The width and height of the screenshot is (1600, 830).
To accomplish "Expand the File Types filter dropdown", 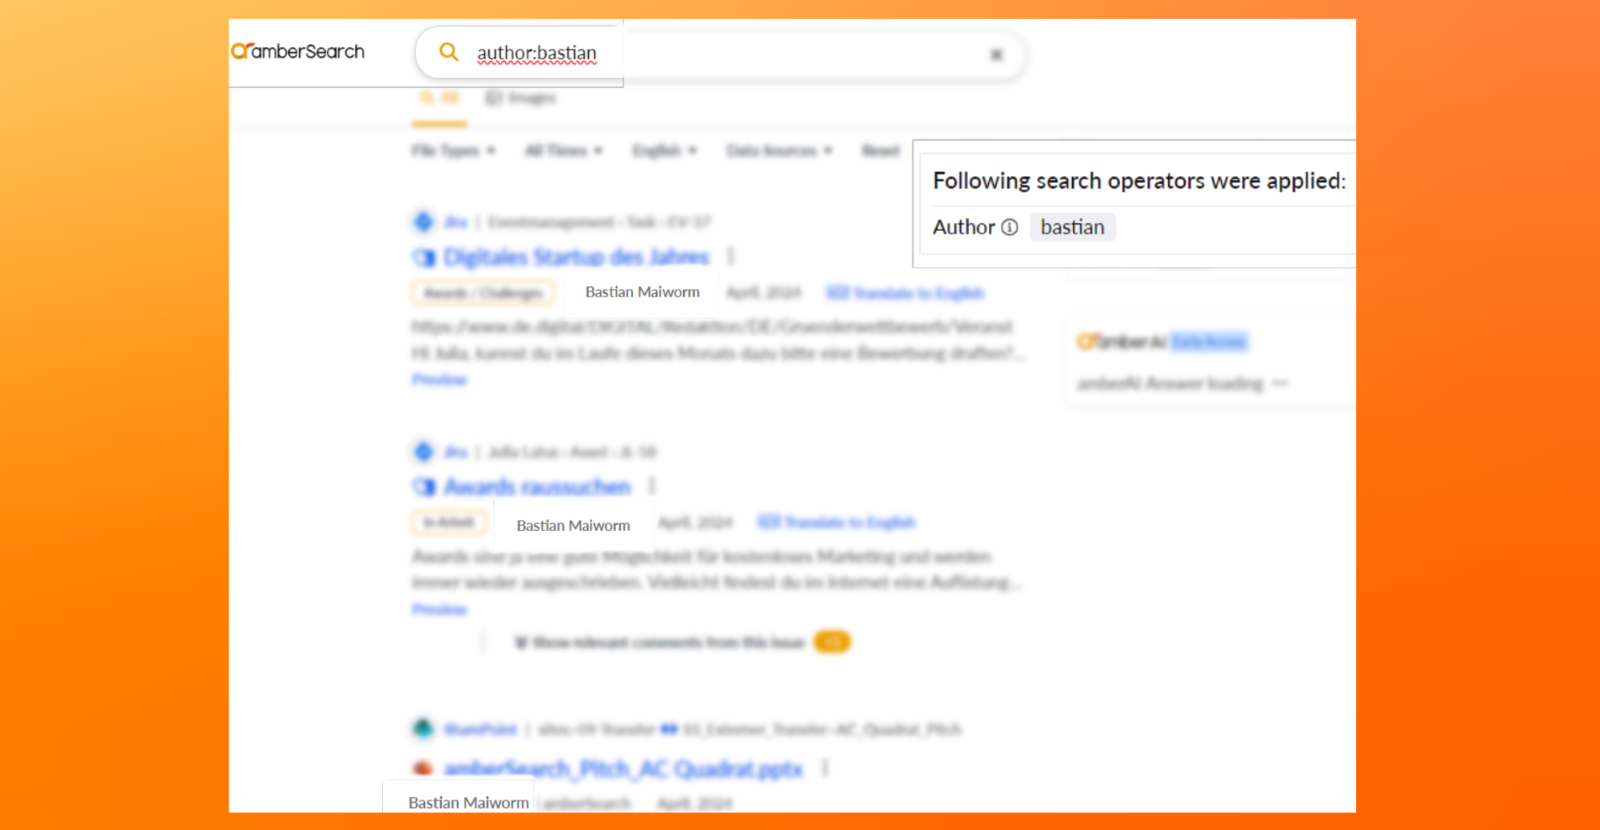I will click(453, 151).
